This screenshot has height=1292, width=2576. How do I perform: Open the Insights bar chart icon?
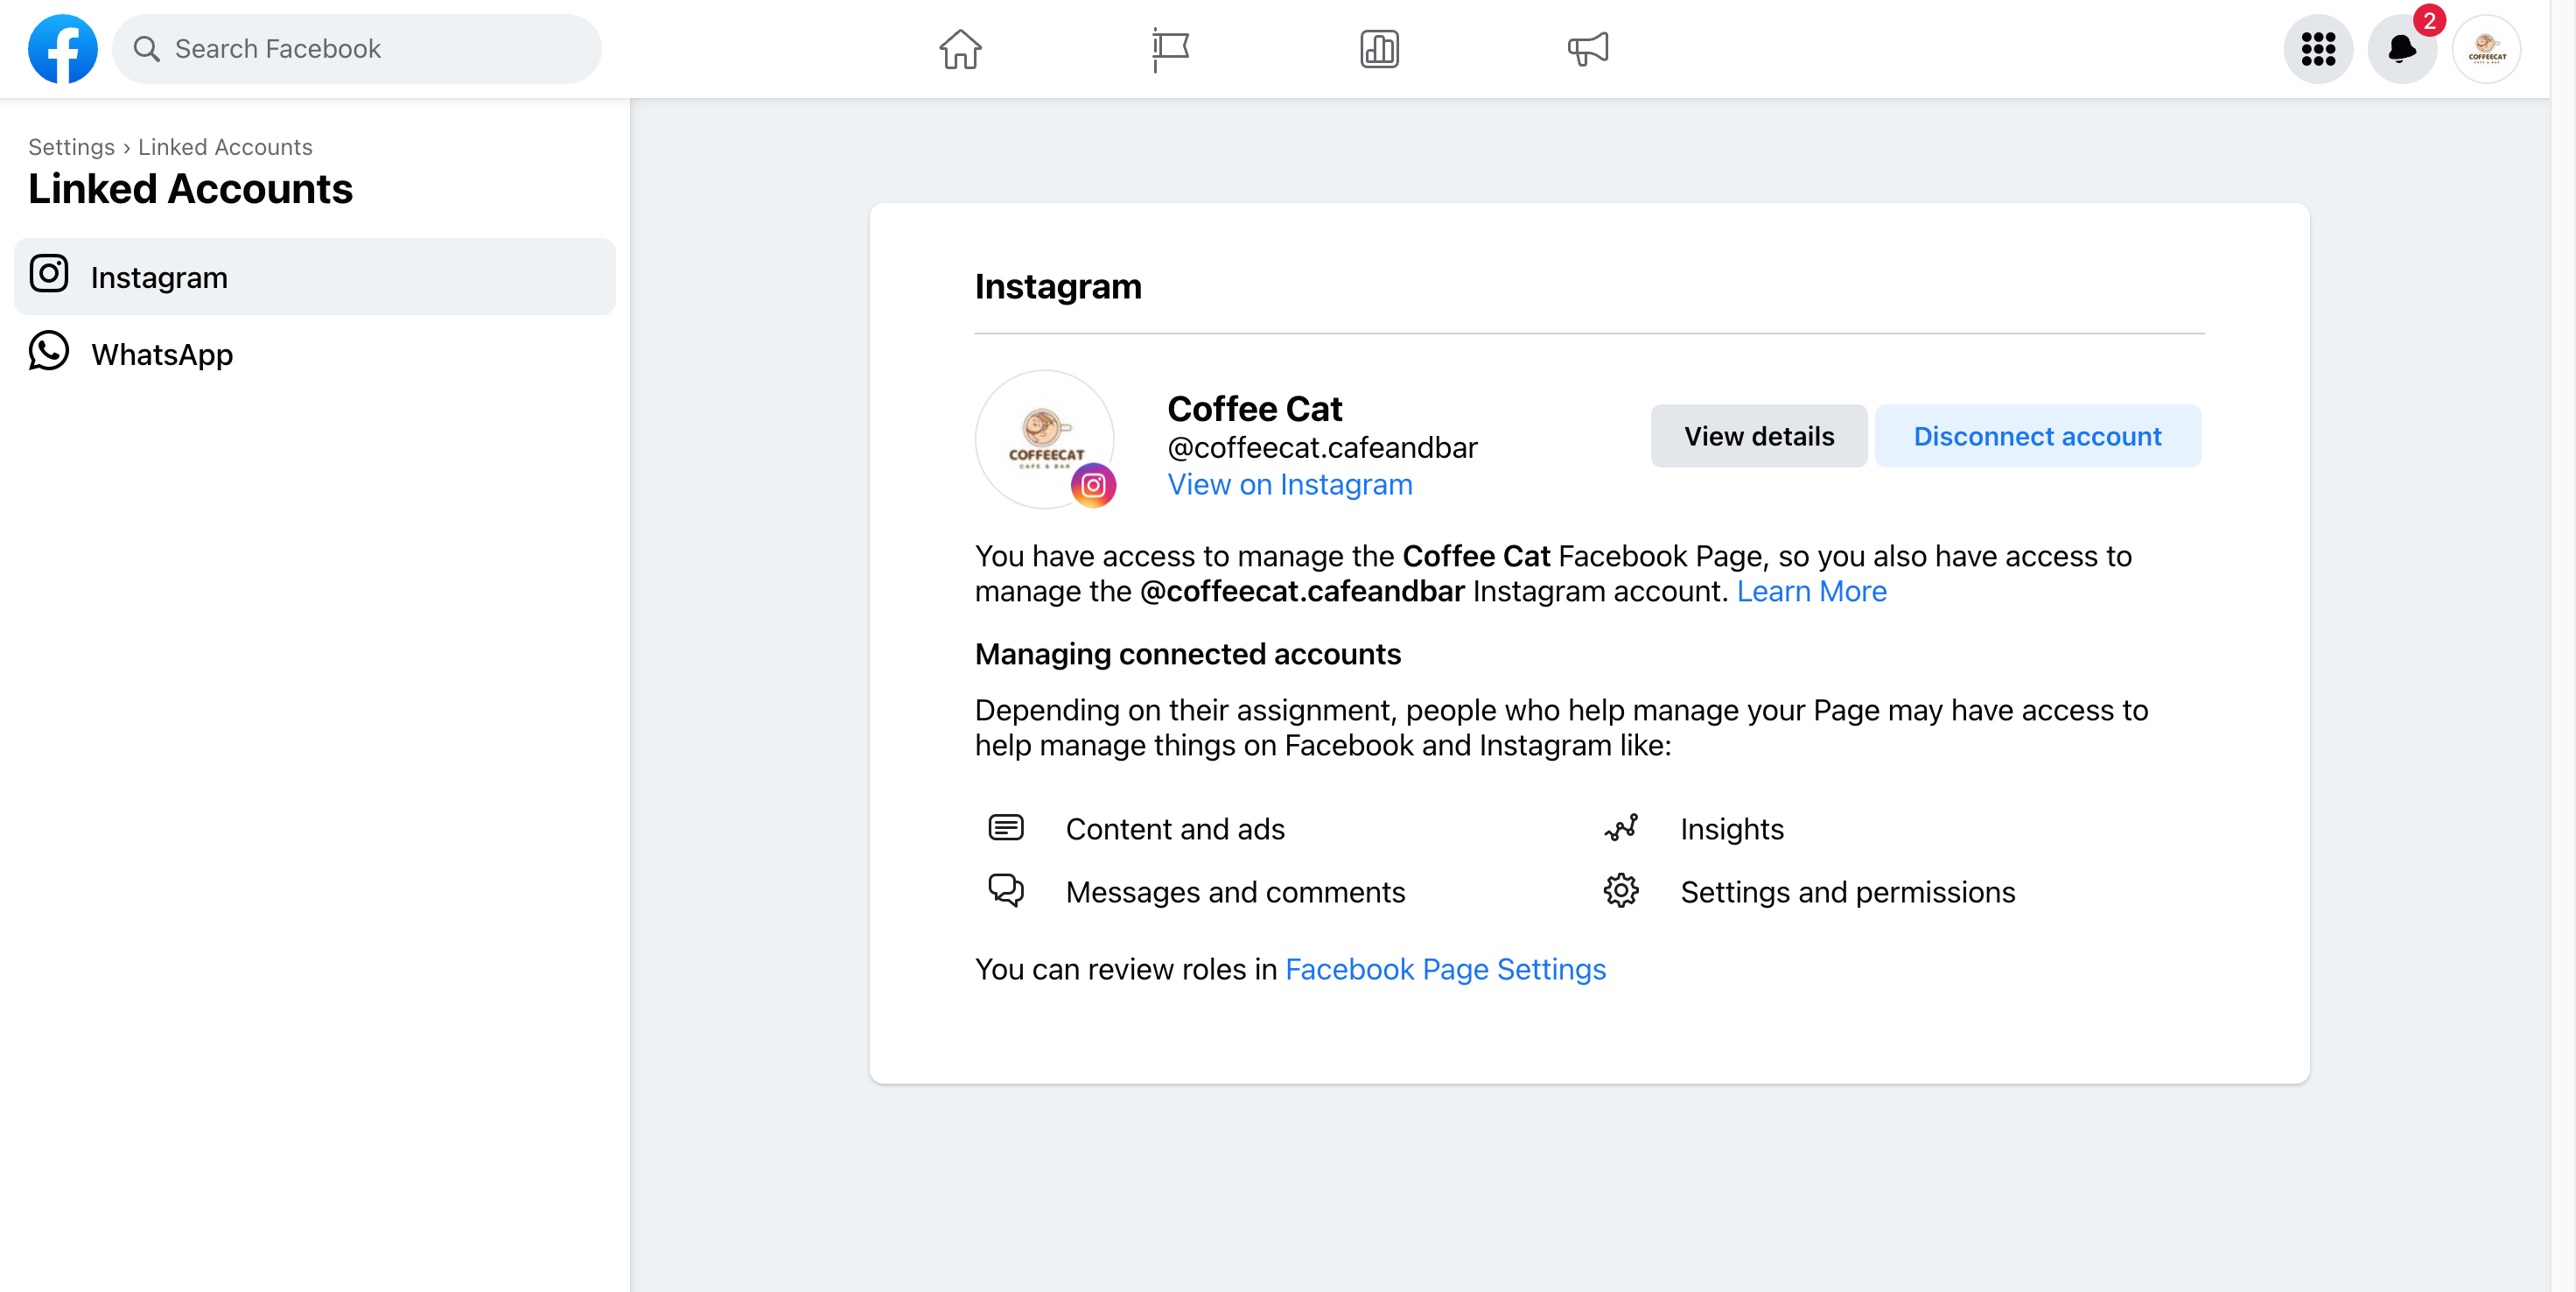pos(1379,49)
